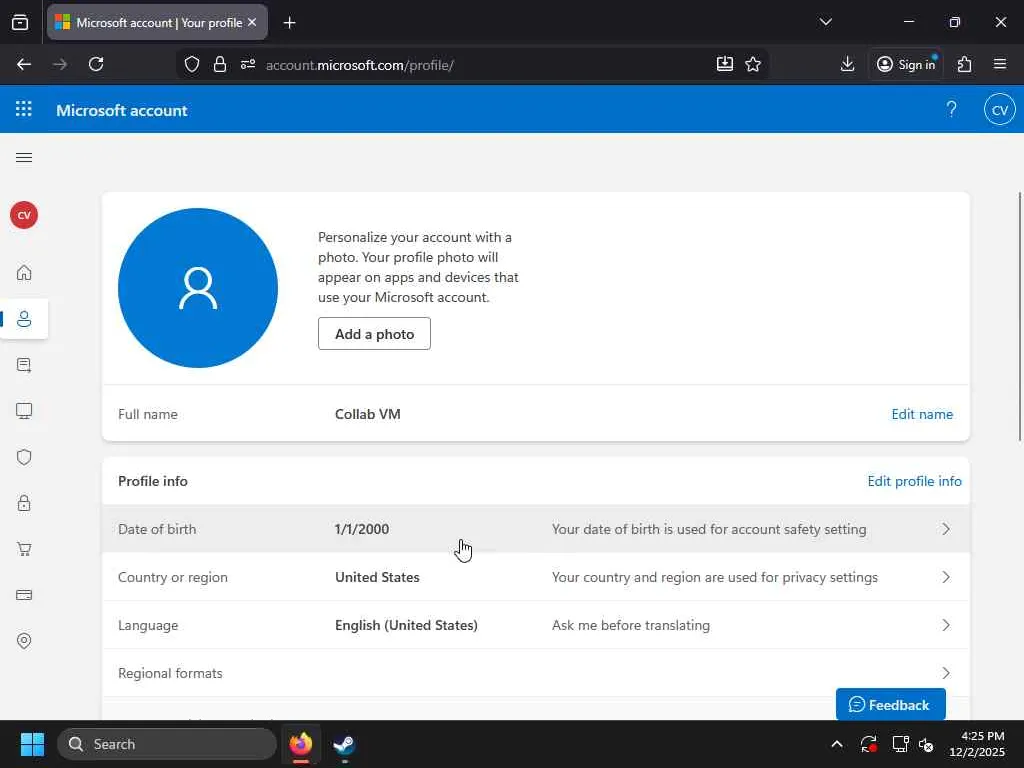The image size is (1024, 768).
Task: Open the Microsoft apps grid launcher
Action: (x=24, y=109)
